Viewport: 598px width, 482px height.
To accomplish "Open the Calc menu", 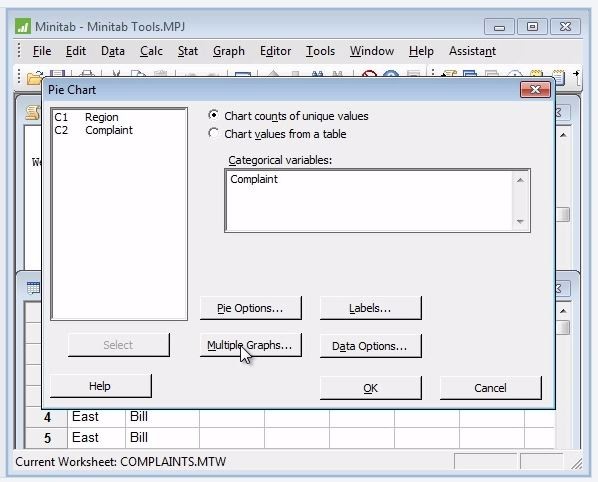I will (x=151, y=51).
